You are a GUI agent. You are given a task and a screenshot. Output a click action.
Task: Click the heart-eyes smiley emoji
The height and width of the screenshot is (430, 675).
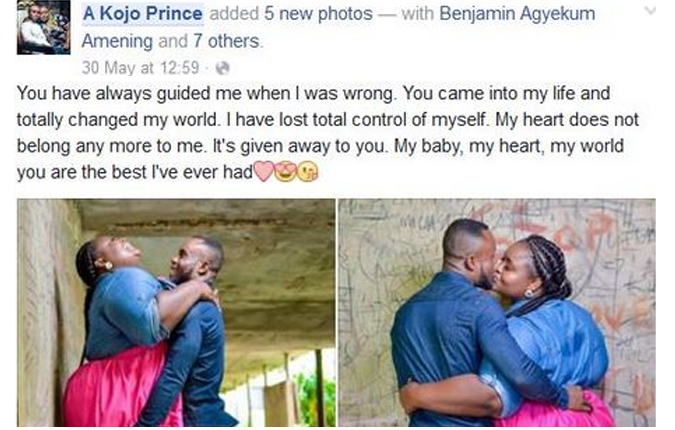point(286,171)
